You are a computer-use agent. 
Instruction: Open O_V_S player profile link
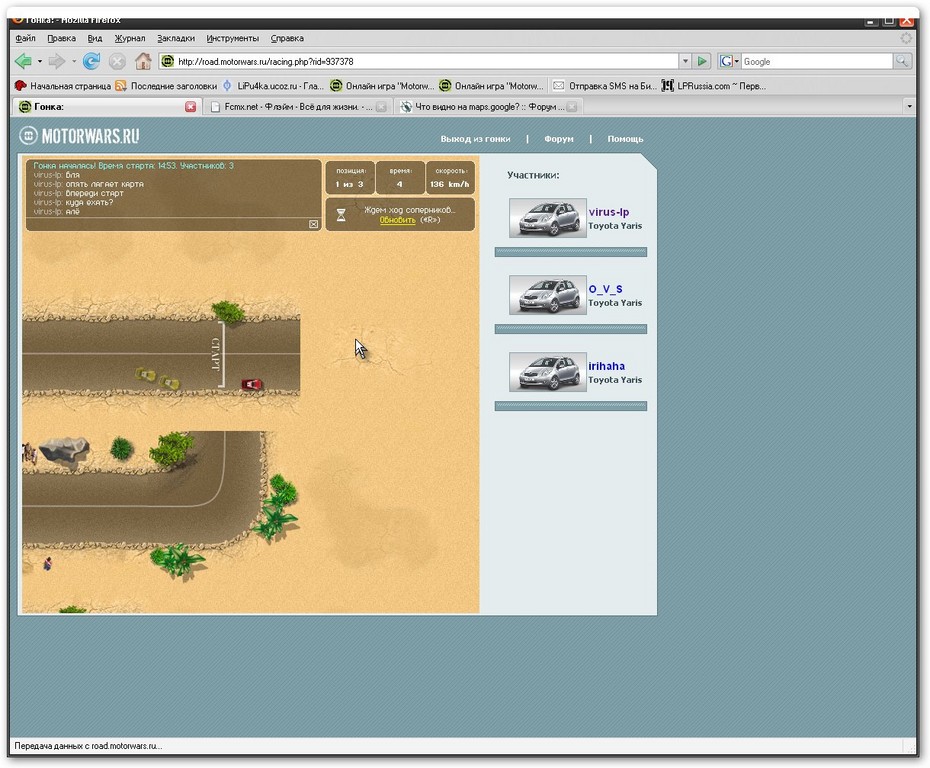(x=606, y=289)
